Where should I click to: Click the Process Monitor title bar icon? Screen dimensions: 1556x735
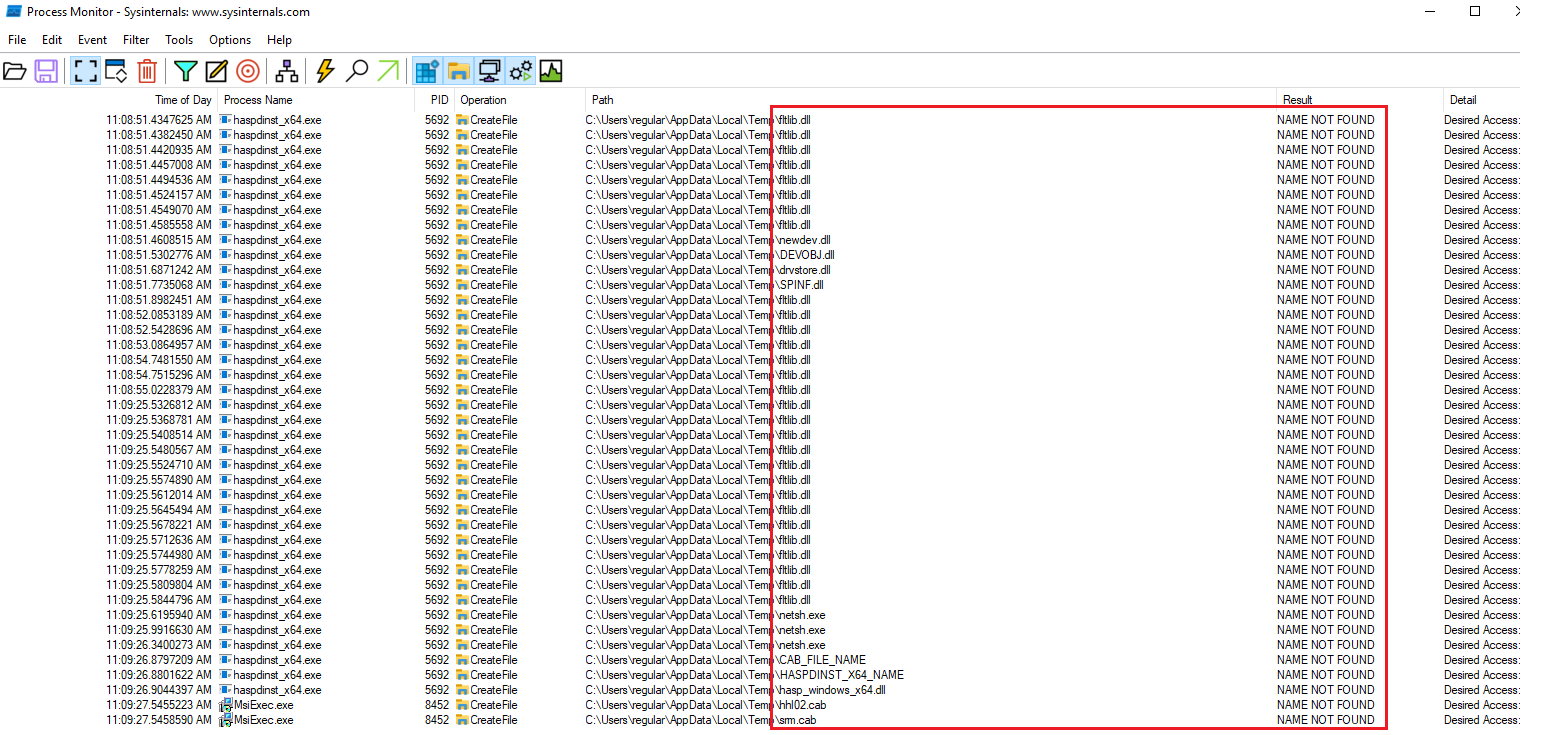pos(14,12)
